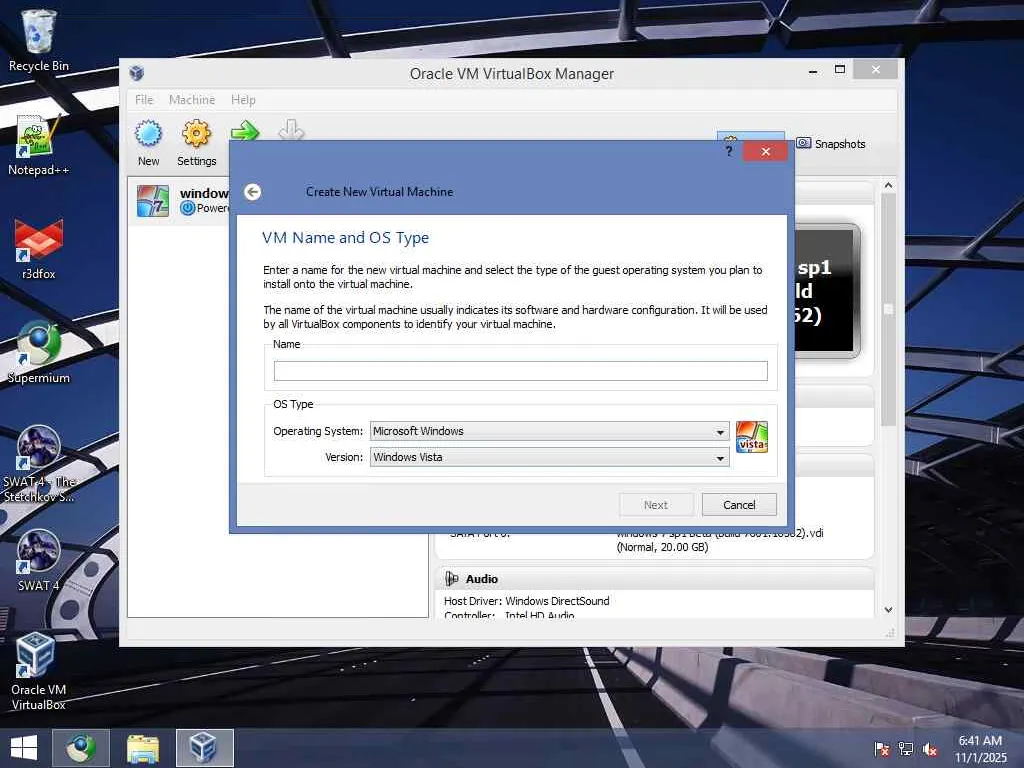Click the Action Center flag tray icon
The height and width of the screenshot is (768, 1024).
click(x=882, y=748)
